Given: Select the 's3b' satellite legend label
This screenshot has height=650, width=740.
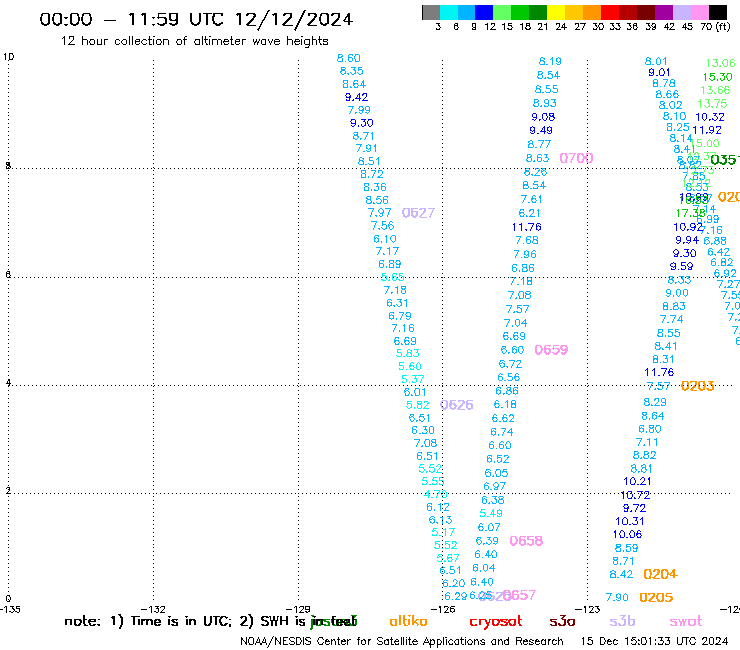Looking at the screenshot, I should [622, 621].
